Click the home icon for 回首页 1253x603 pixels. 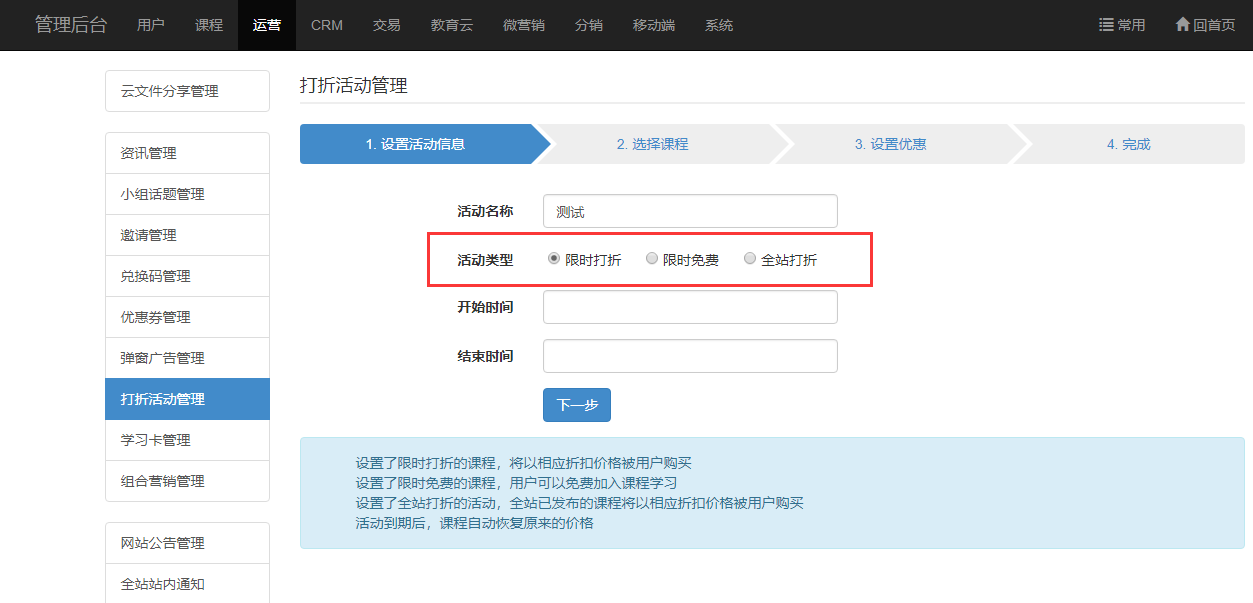coord(1182,25)
